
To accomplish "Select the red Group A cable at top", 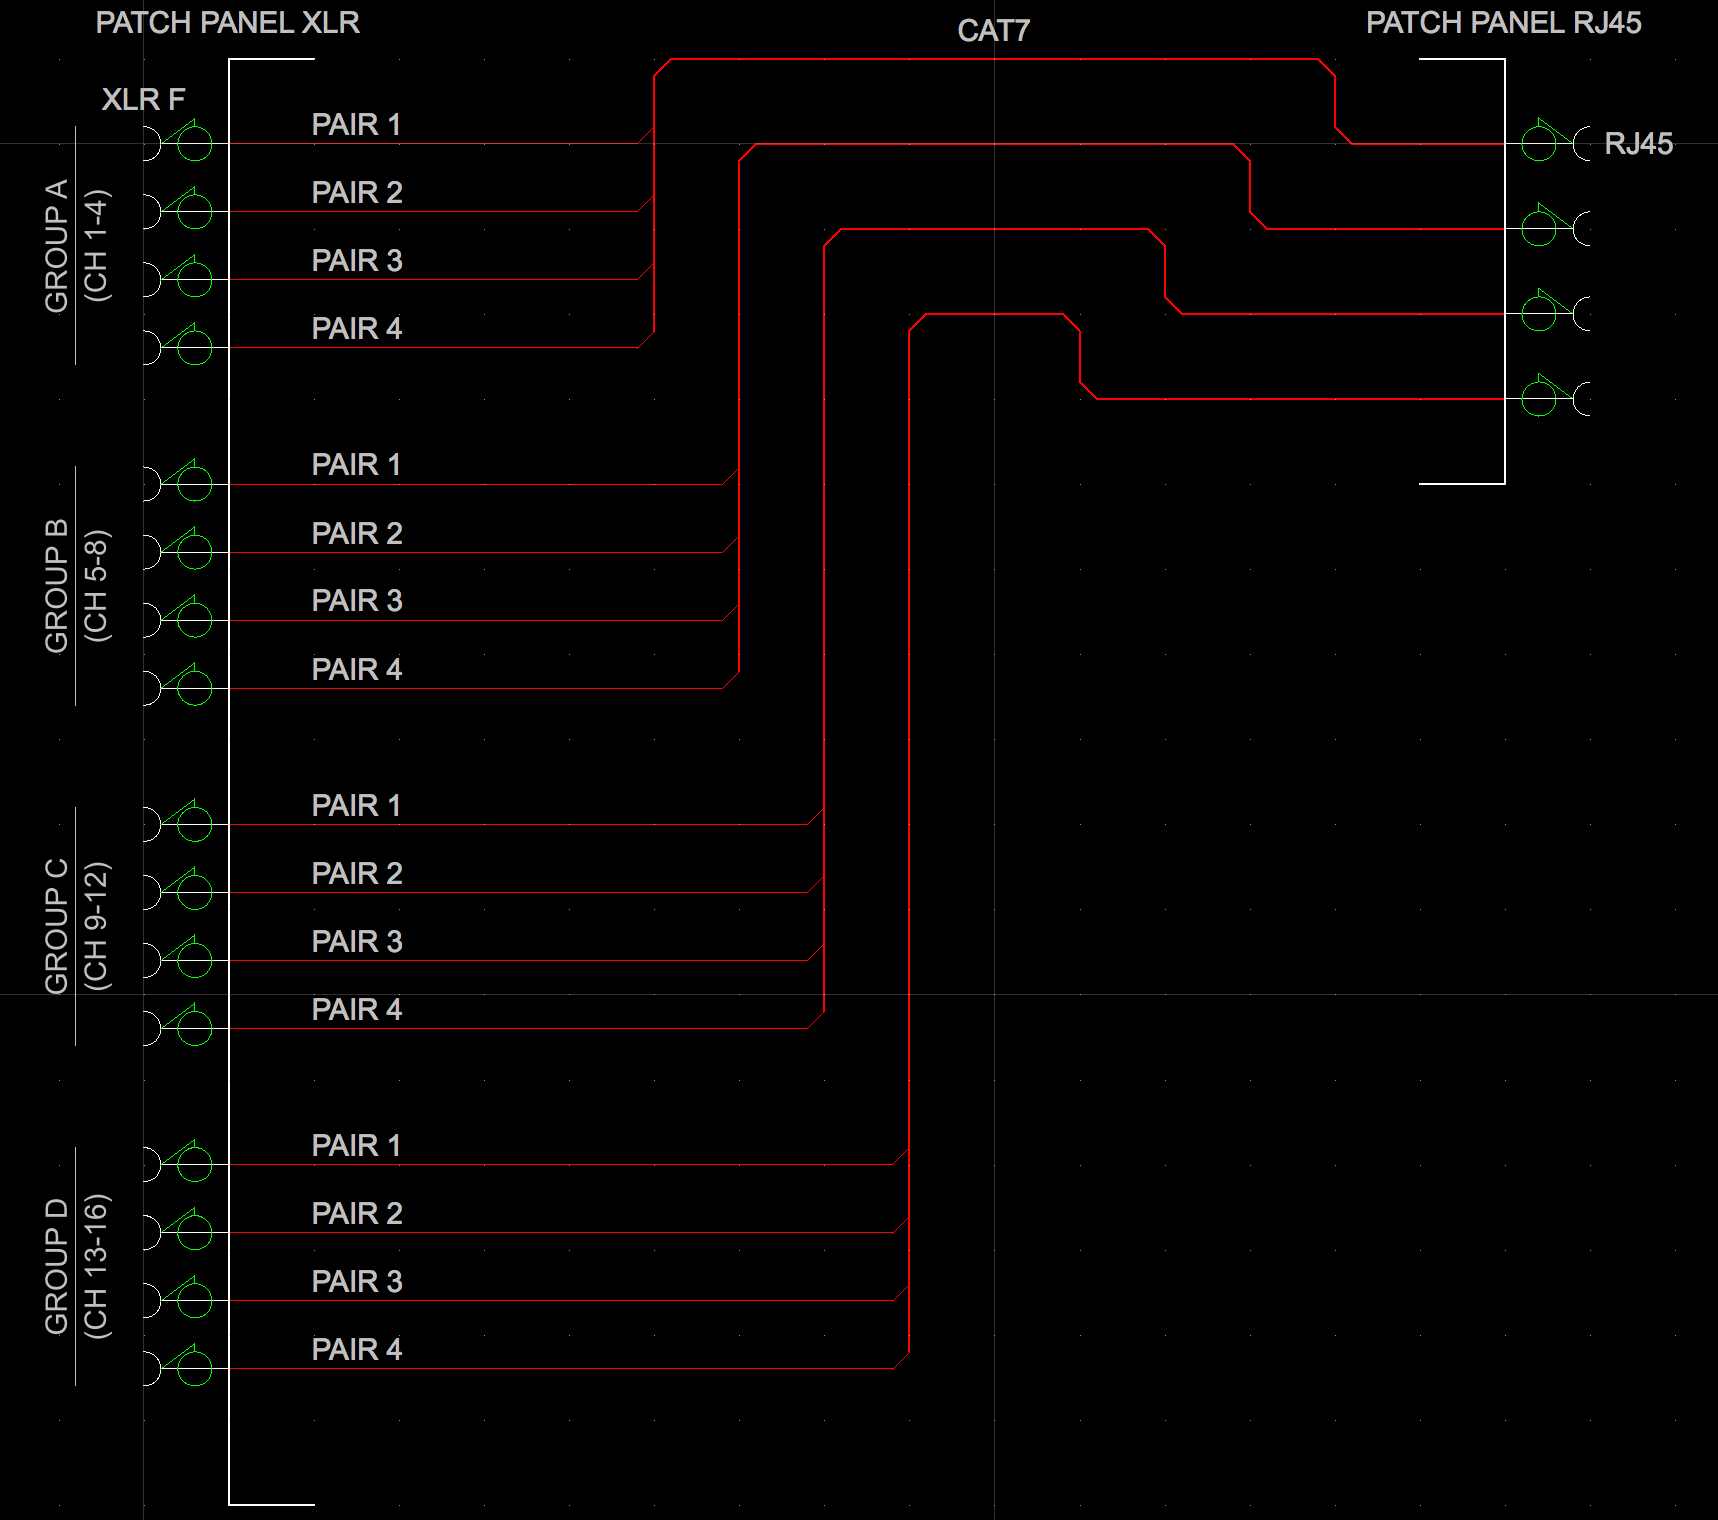I will (x=994, y=59).
